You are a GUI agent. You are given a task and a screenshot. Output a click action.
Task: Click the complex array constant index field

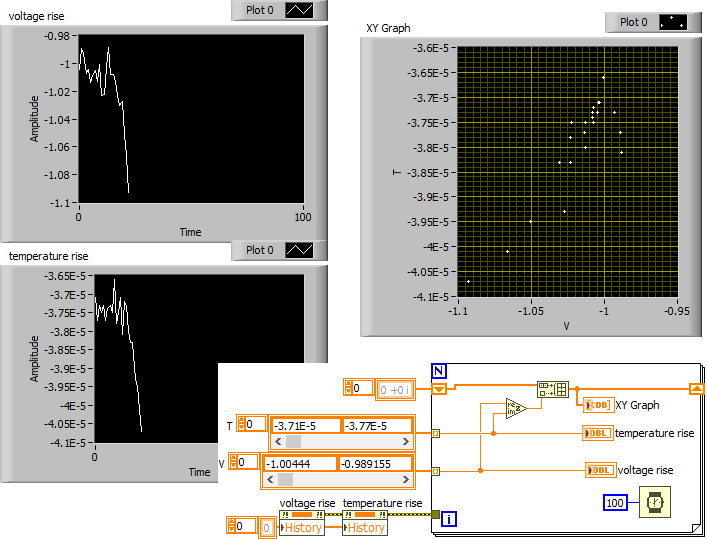point(363,388)
